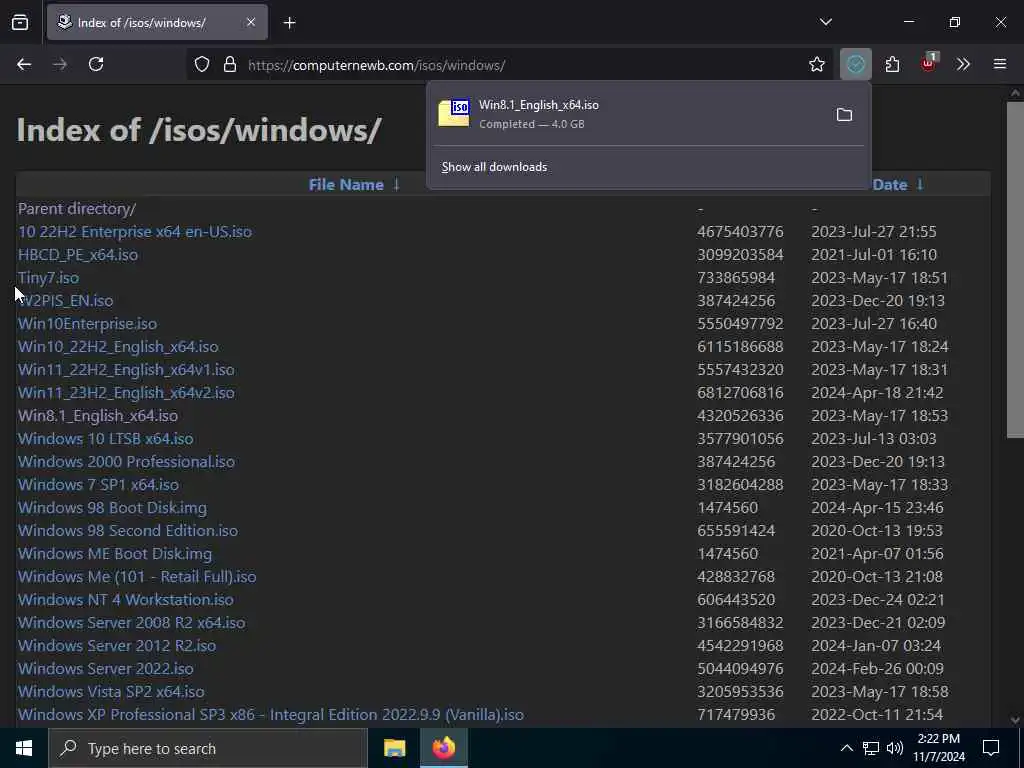The height and width of the screenshot is (768, 1024).
Task: Open volume control tray icon
Action: click(x=895, y=748)
